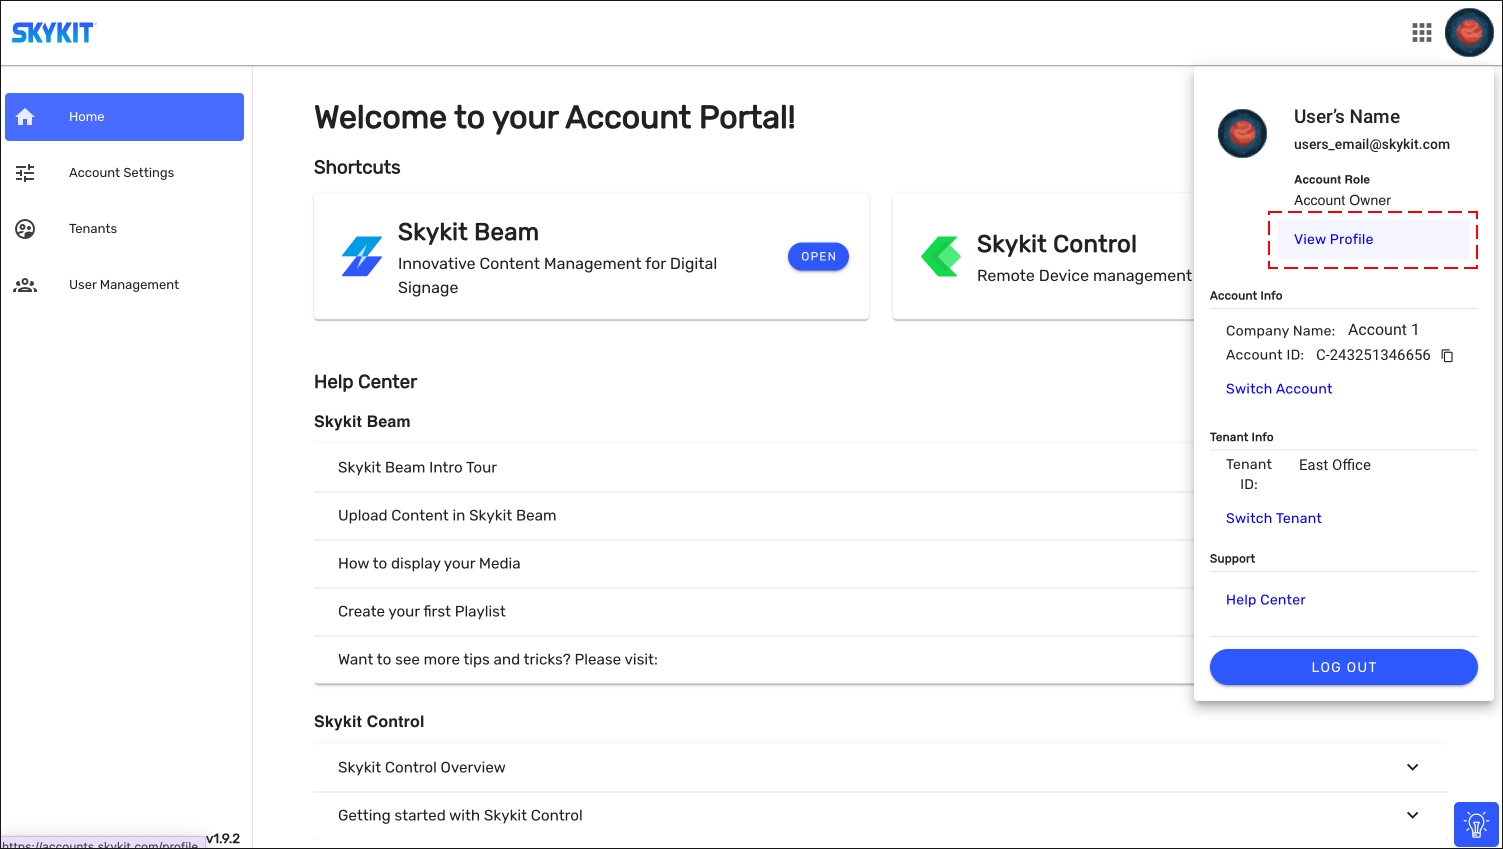Viewport: 1503px width, 849px height.
Task: Open Account Settings from the sidebar
Action: click(124, 173)
